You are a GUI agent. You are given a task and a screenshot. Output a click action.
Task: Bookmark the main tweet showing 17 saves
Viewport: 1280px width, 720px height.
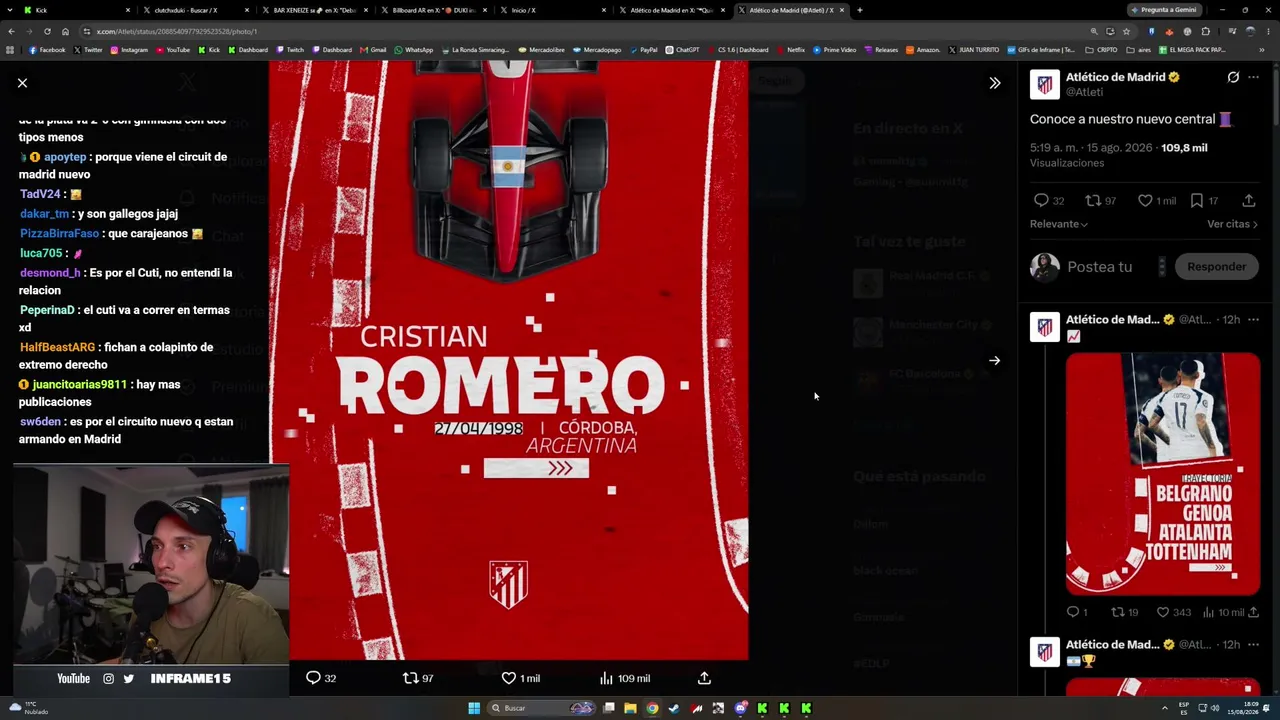[1204, 201]
